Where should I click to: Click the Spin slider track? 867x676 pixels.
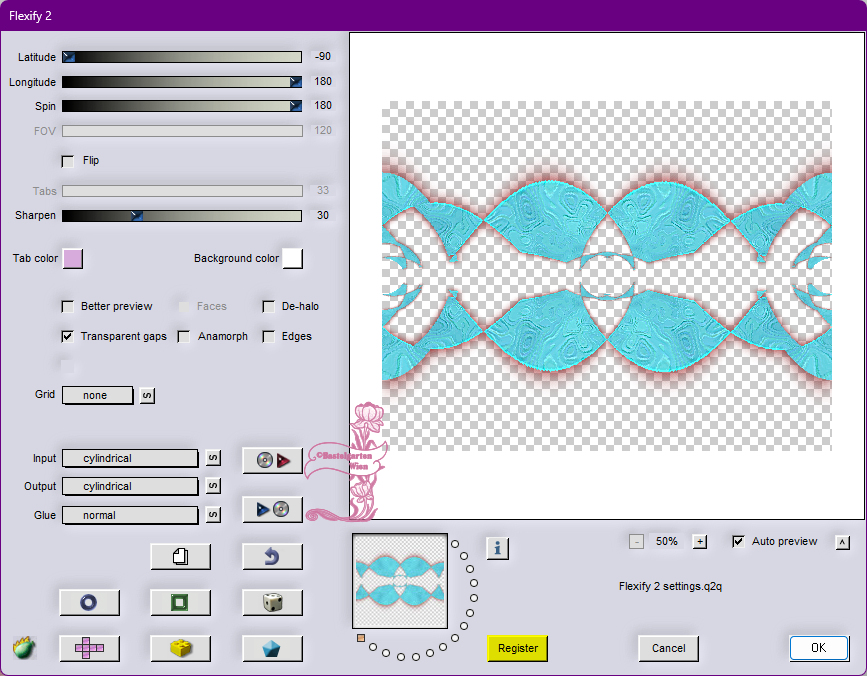(x=182, y=106)
